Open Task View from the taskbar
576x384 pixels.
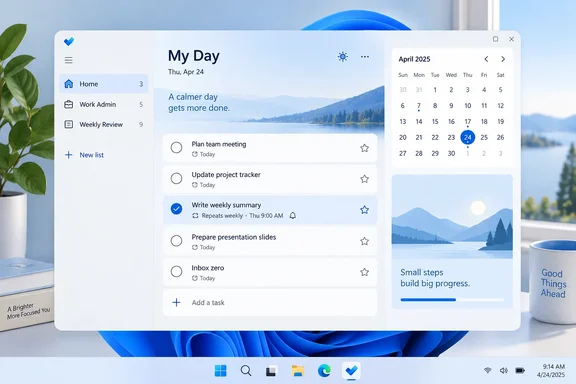tap(271, 372)
